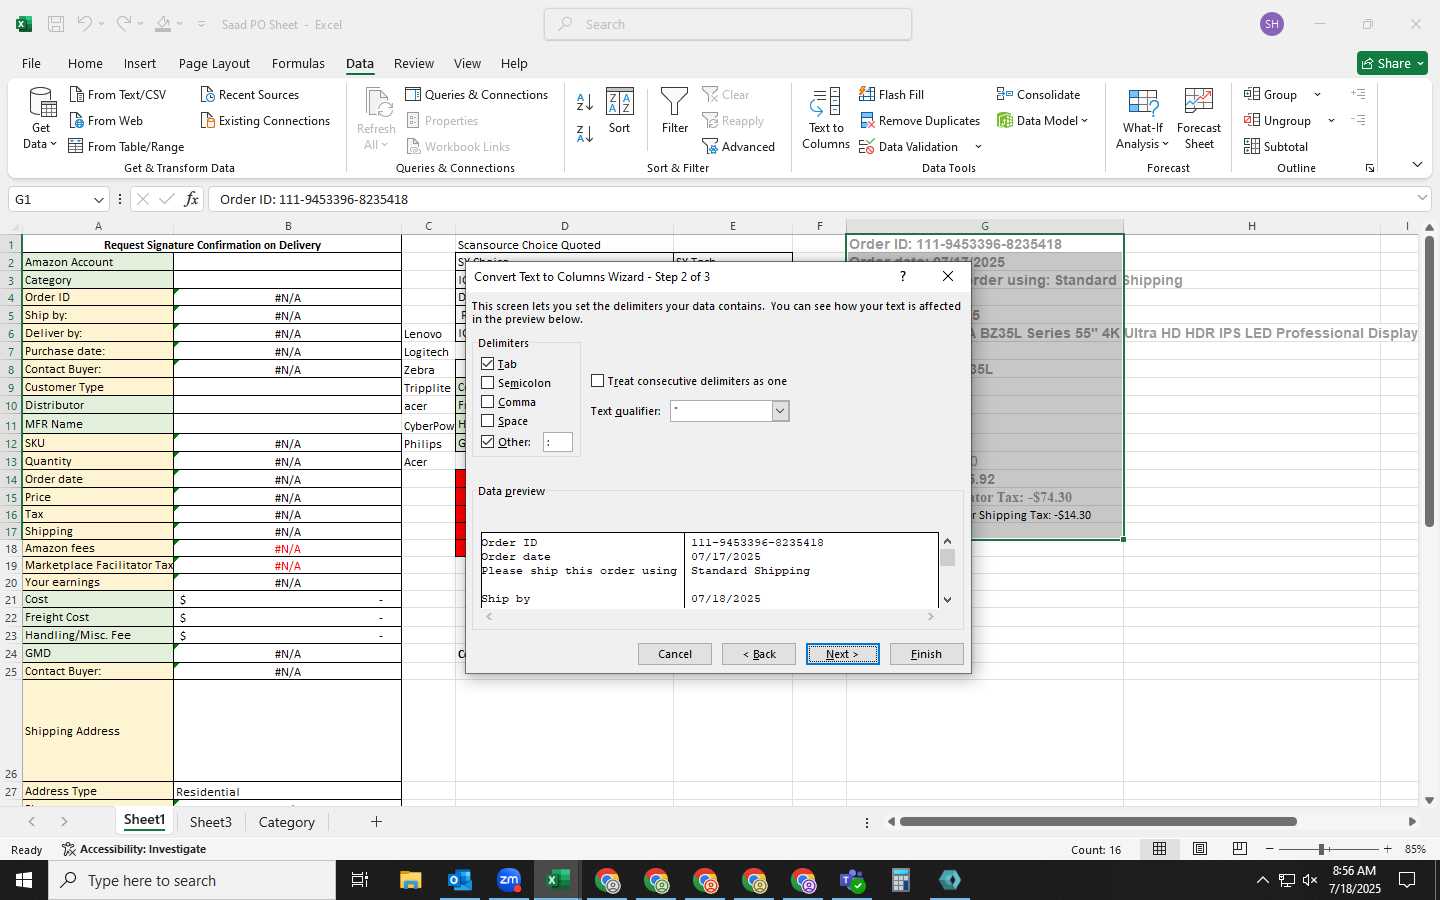Adjust the zoom slider handle
1440x900 pixels.
click(1322, 849)
